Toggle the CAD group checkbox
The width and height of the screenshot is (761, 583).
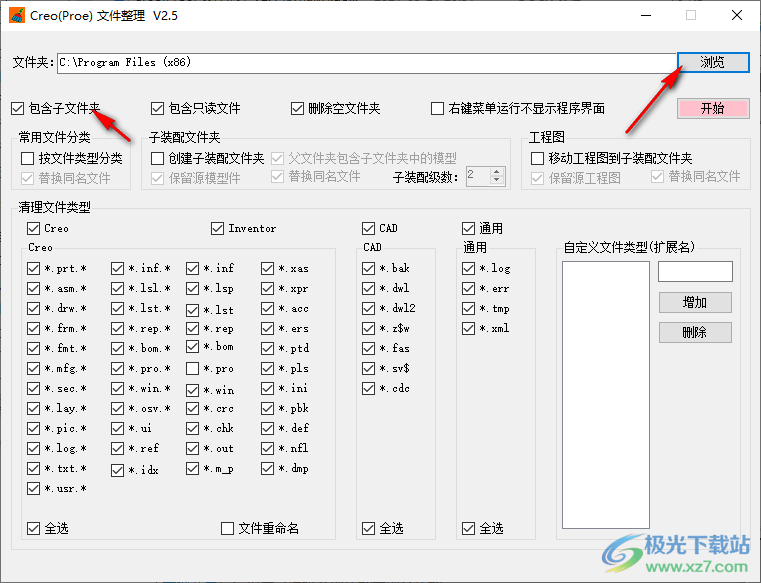tap(368, 228)
